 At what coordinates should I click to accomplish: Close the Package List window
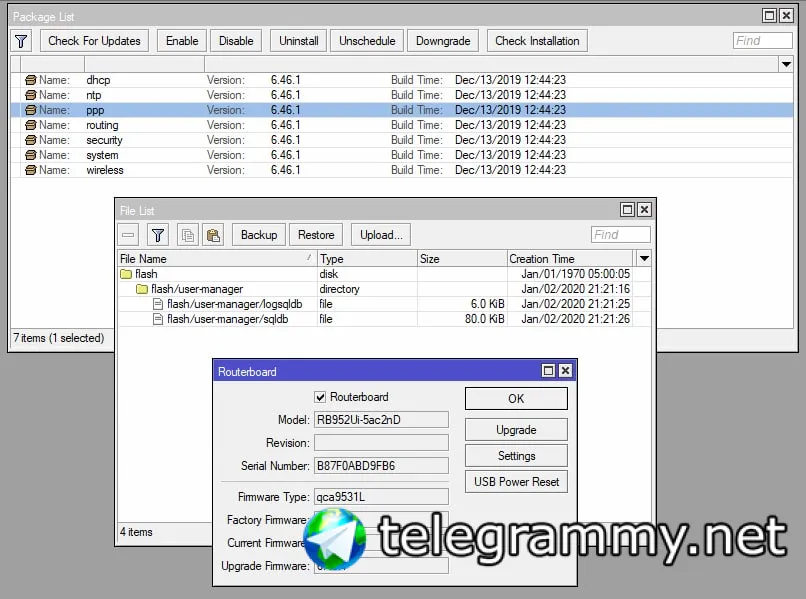pos(786,15)
